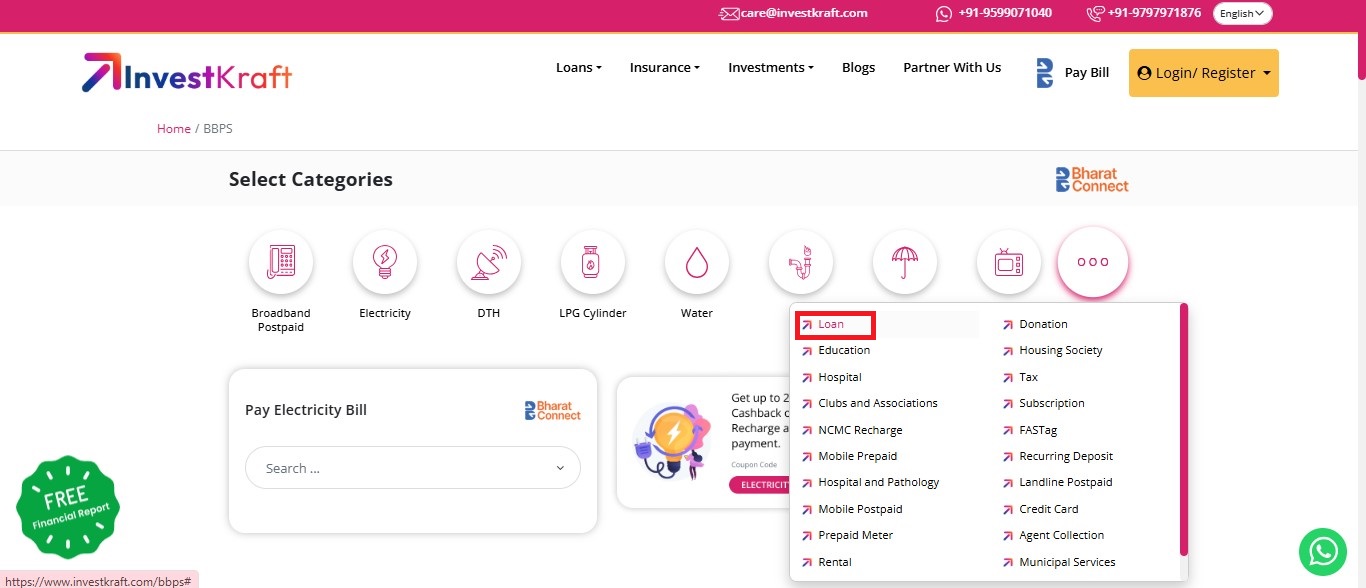Expand the Login/ Register dropdown
1366x588 pixels.
point(1204,73)
